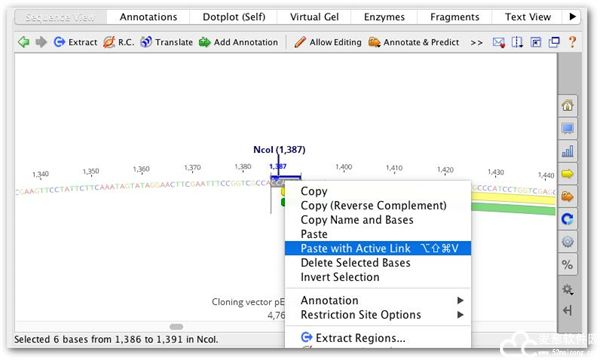Open help with the question mark icon
This screenshot has height=360, width=600.
572,42
